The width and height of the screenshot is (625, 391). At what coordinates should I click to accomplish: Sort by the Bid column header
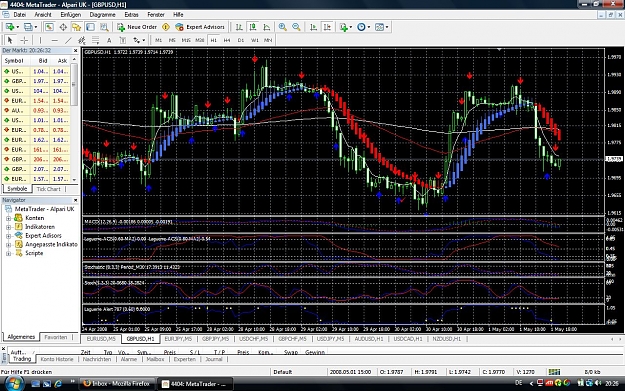click(43, 61)
